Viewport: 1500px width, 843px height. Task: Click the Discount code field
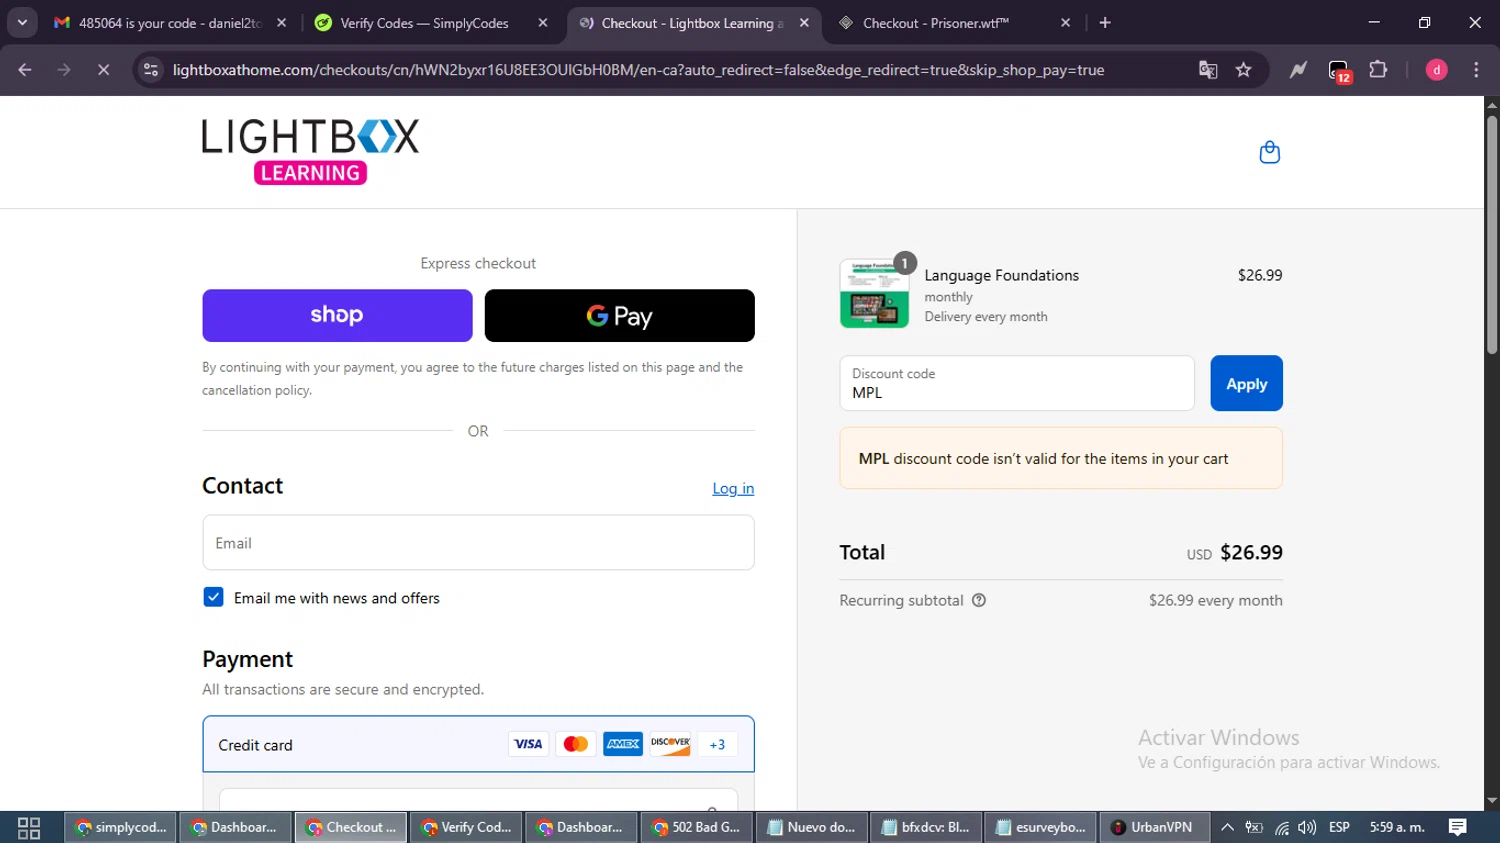[x=1017, y=383]
